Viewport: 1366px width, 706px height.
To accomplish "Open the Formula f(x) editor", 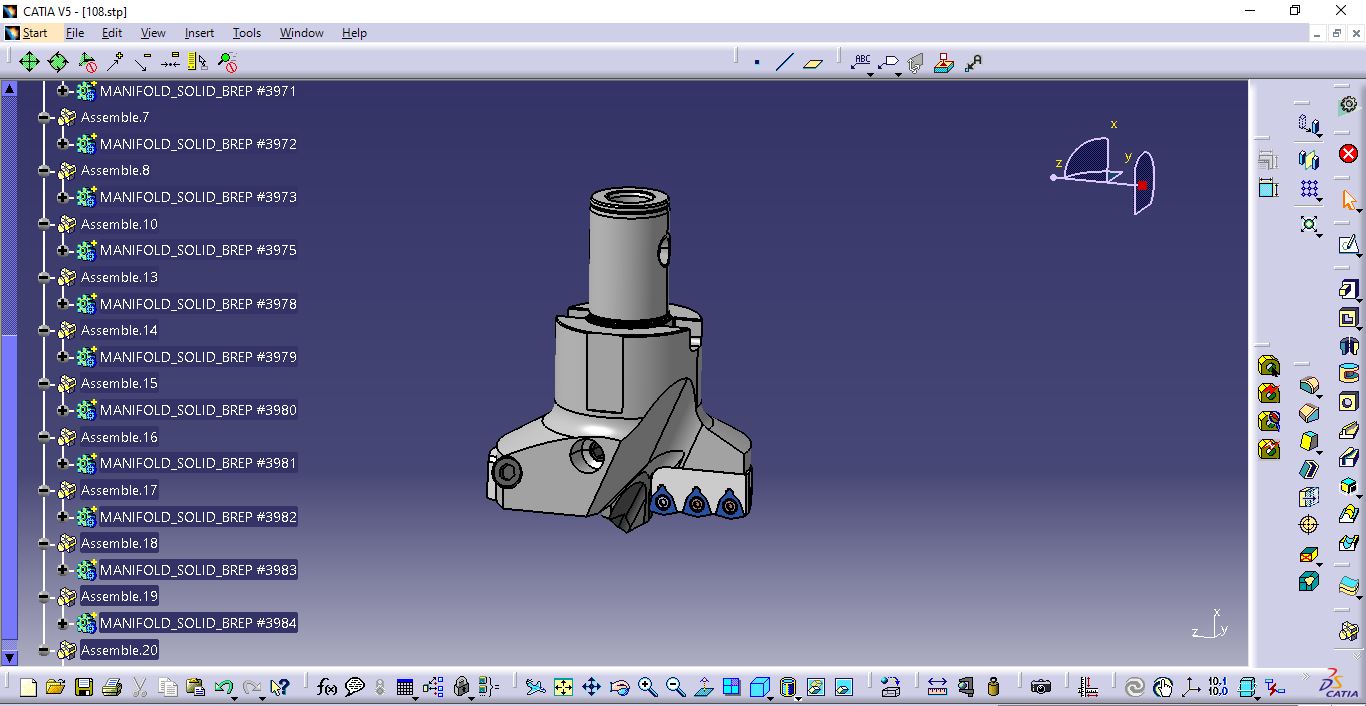I will 326,687.
